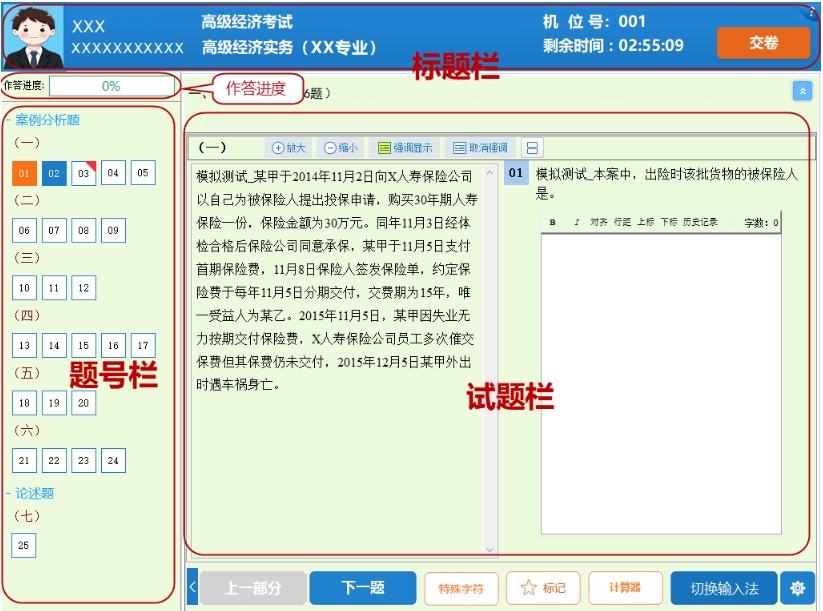Go to question 05
Viewport: 823px width, 611px height.
coord(143,173)
